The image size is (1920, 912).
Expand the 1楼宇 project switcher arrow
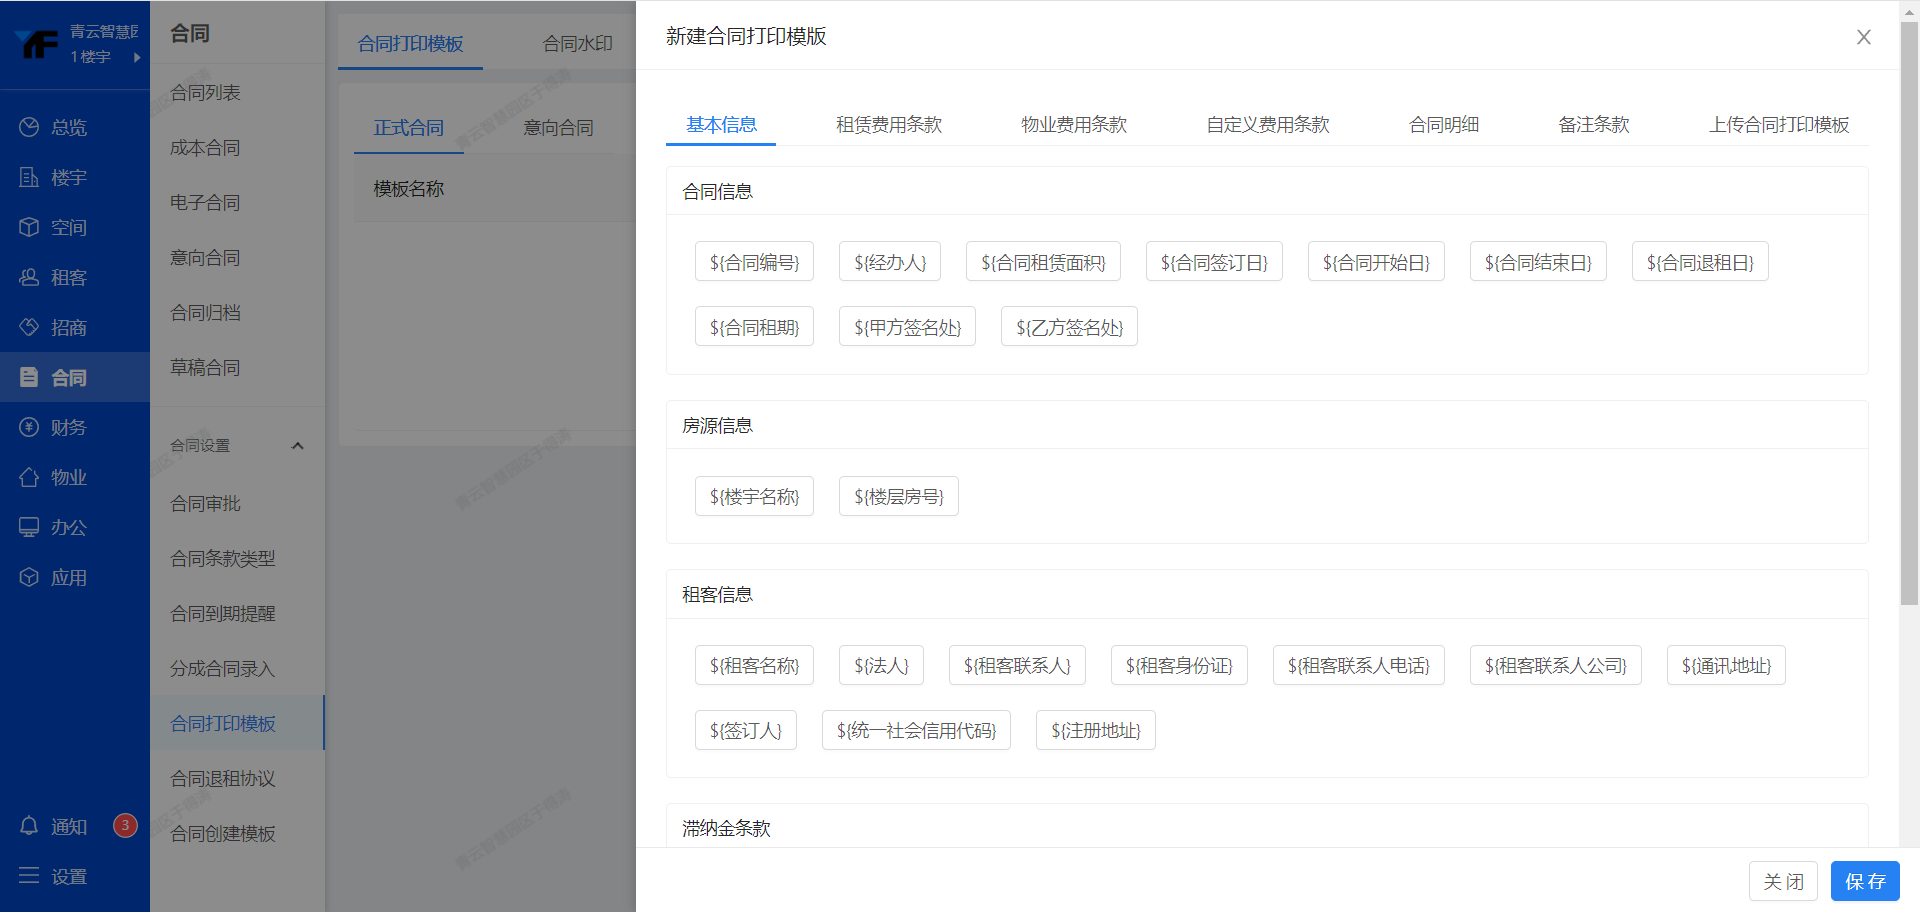pos(137,57)
